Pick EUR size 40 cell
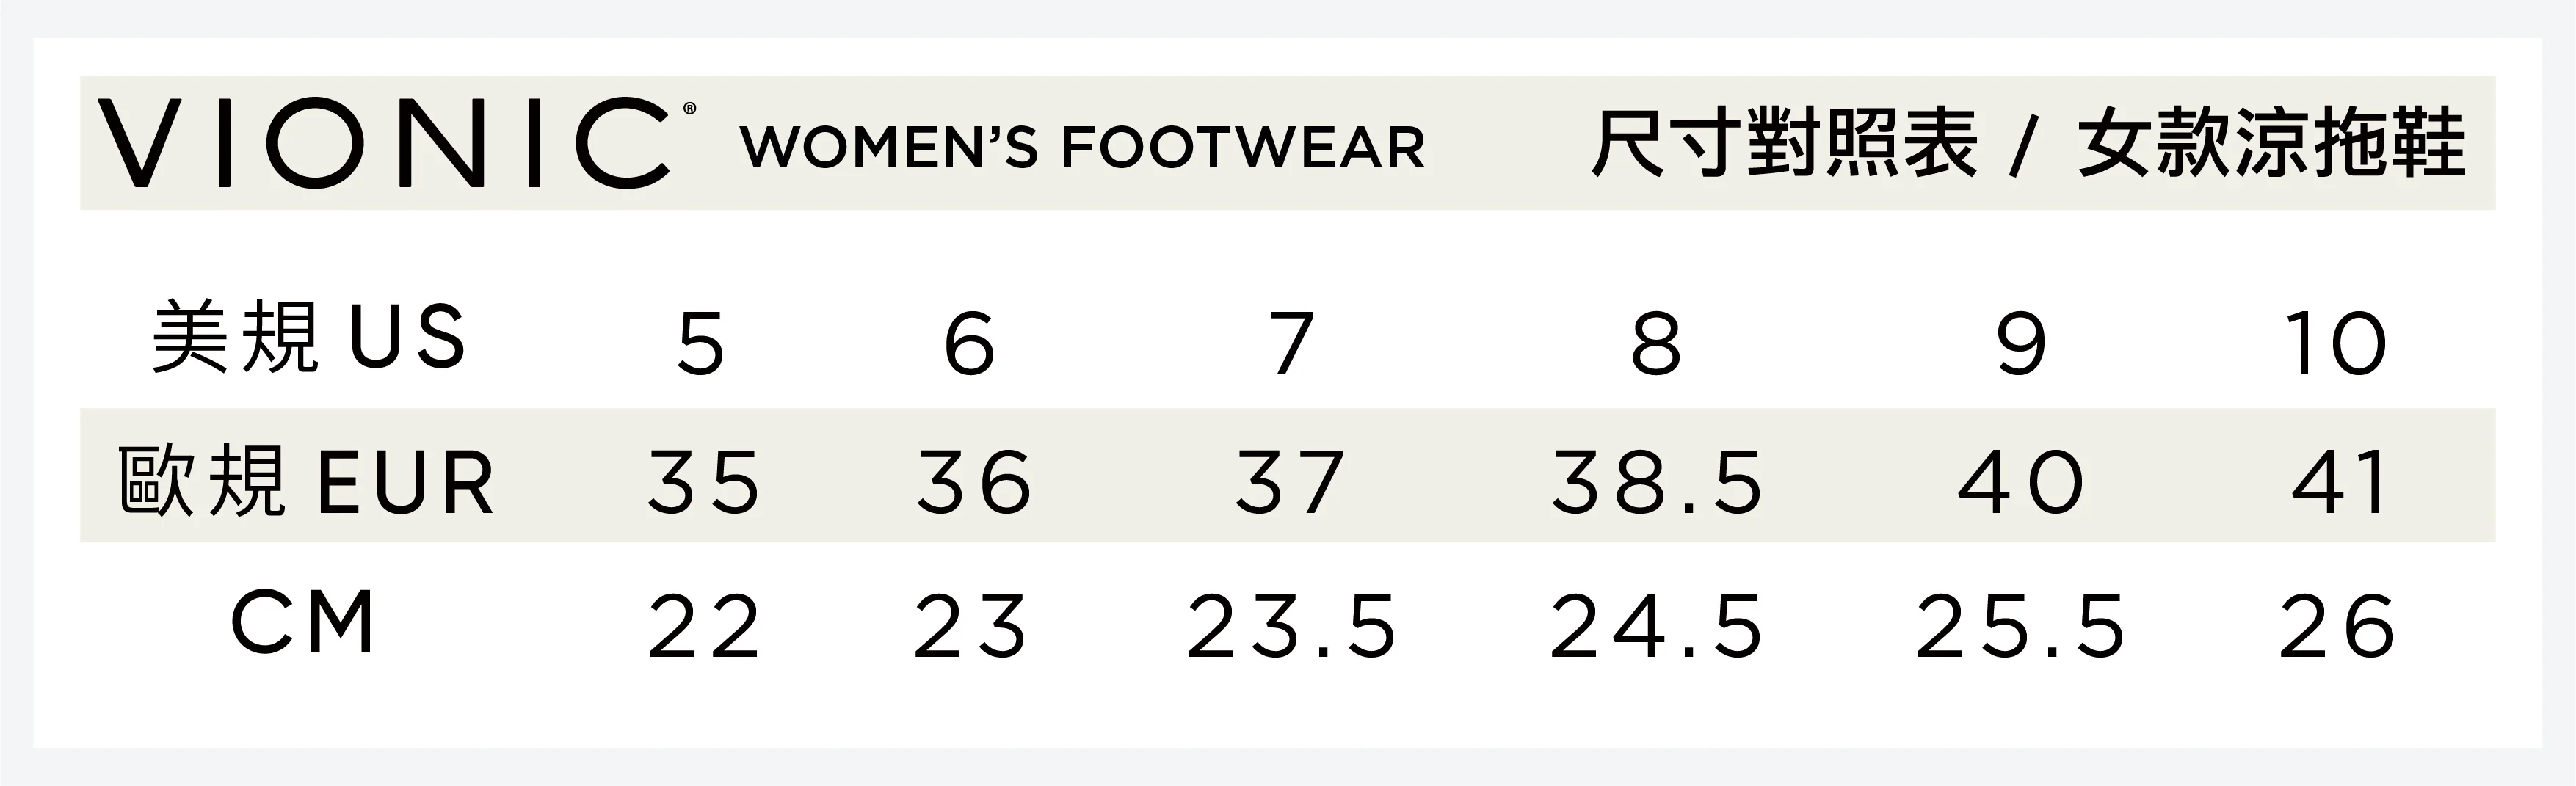 [x=2021, y=483]
